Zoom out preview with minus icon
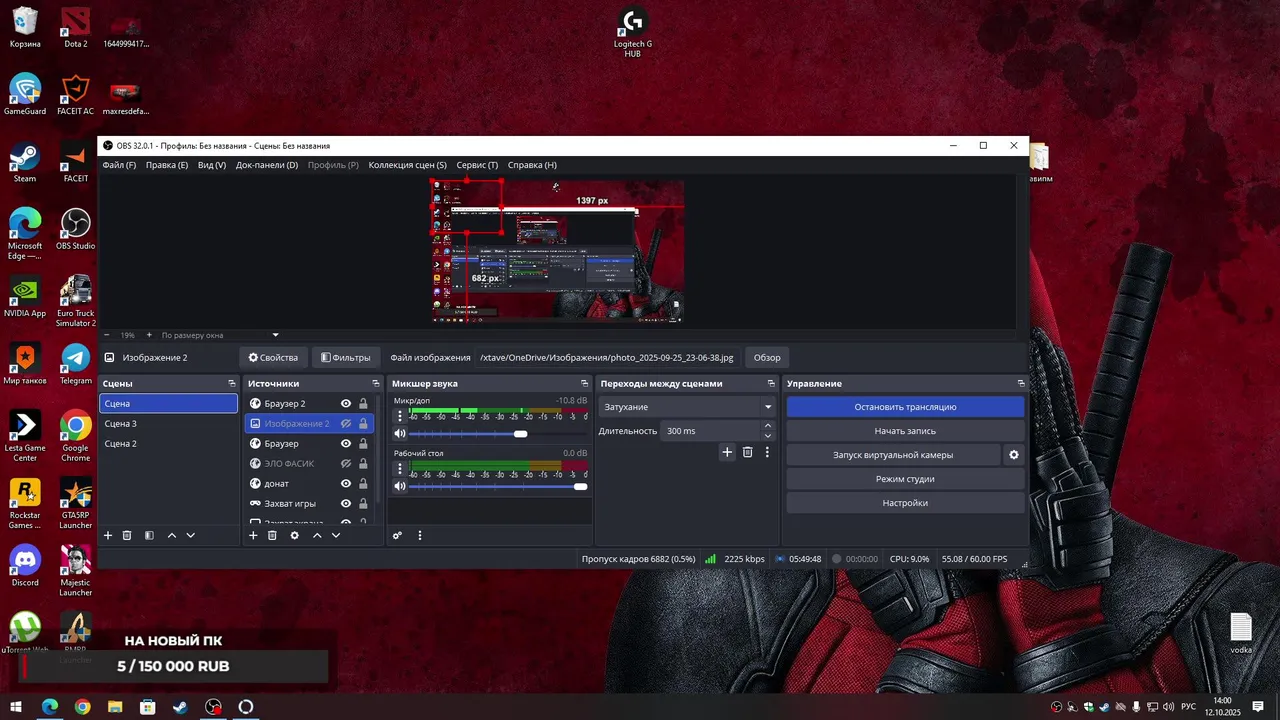Image resolution: width=1280 pixels, height=720 pixels. click(109, 335)
